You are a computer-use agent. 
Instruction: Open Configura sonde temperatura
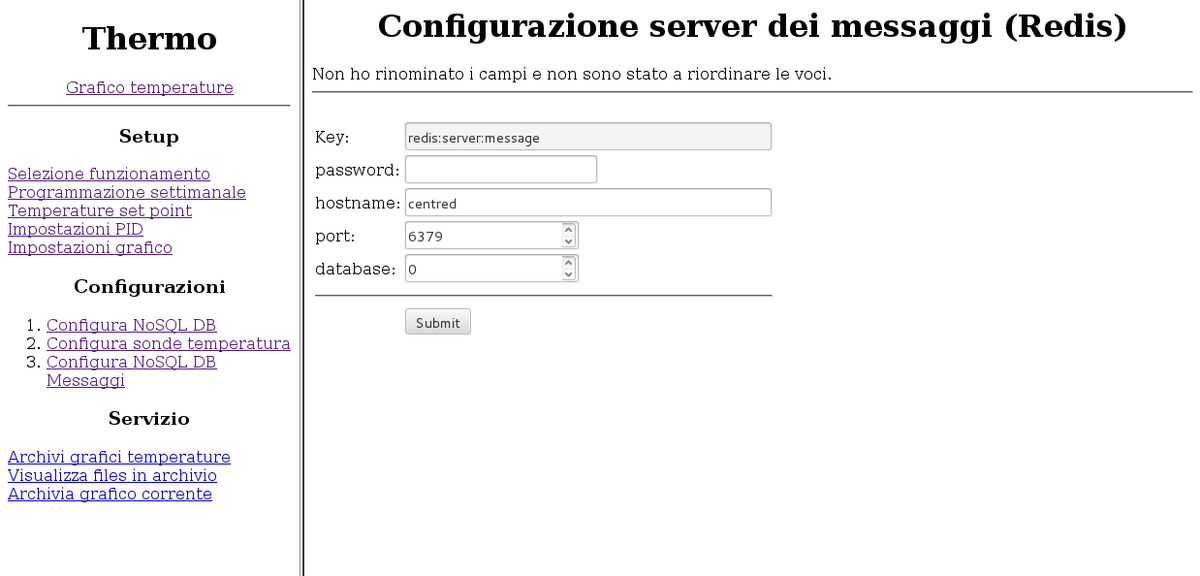click(x=168, y=343)
